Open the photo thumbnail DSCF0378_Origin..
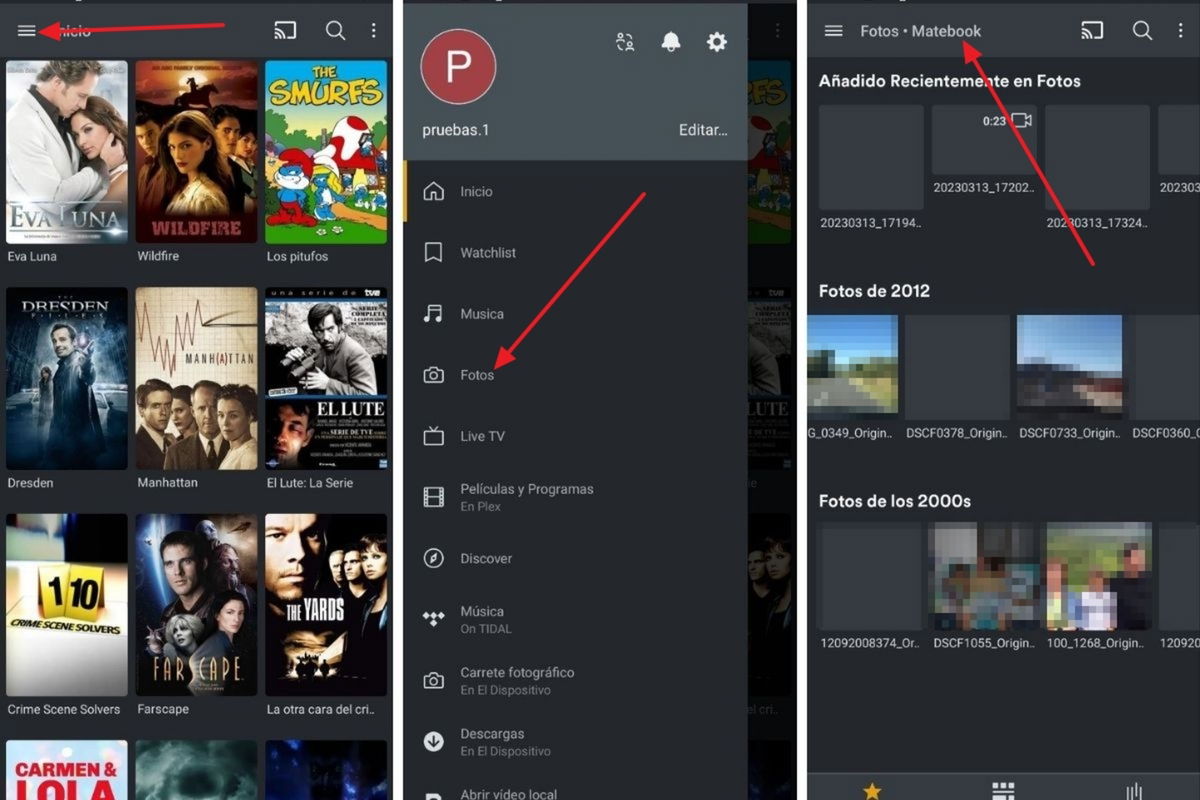The width and height of the screenshot is (1200, 800). [957, 368]
